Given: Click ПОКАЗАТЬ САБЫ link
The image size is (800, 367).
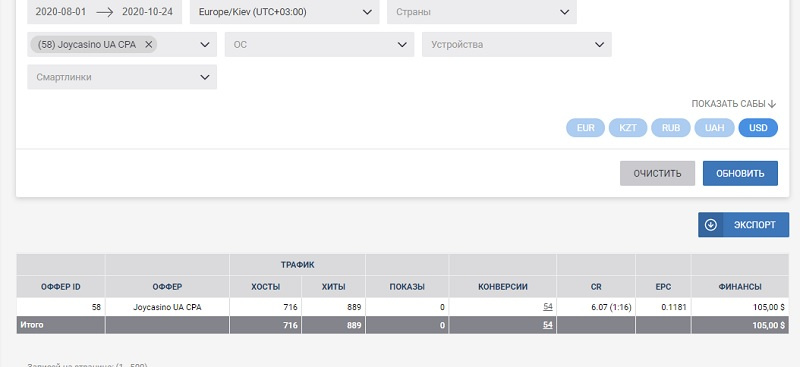Looking at the screenshot, I should click(x=734, y=104).
